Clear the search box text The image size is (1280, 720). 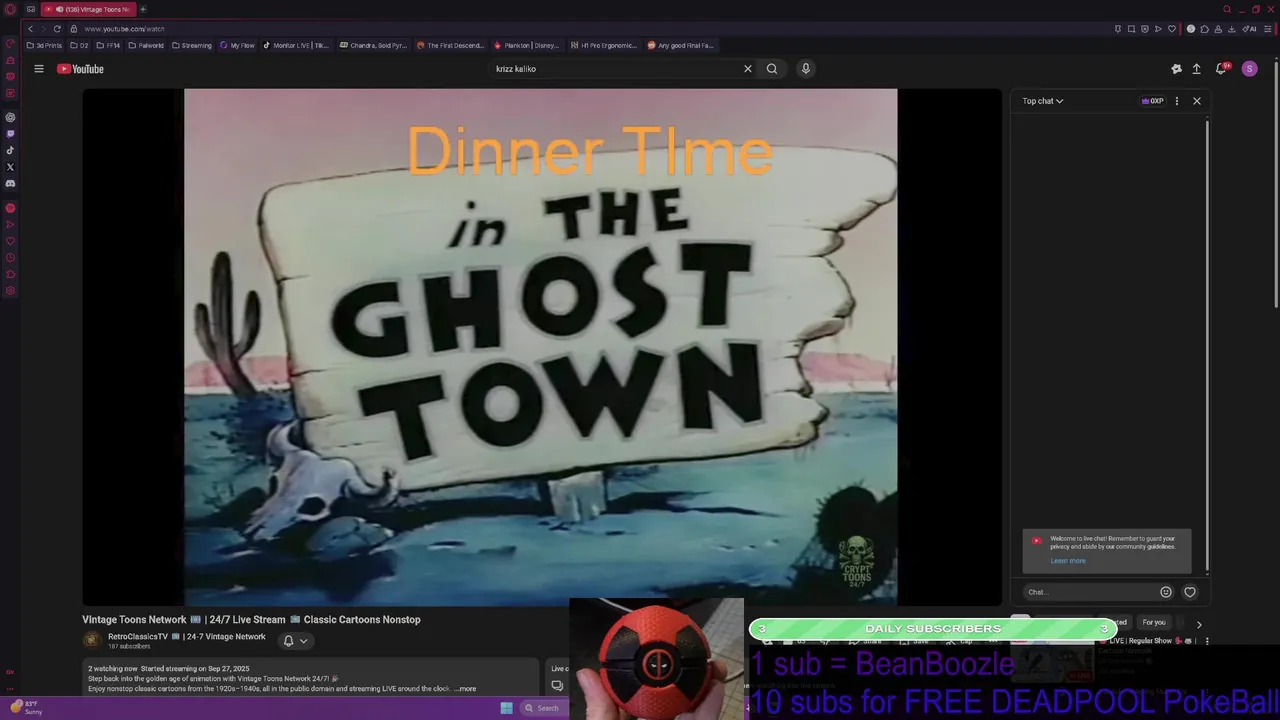747,69
